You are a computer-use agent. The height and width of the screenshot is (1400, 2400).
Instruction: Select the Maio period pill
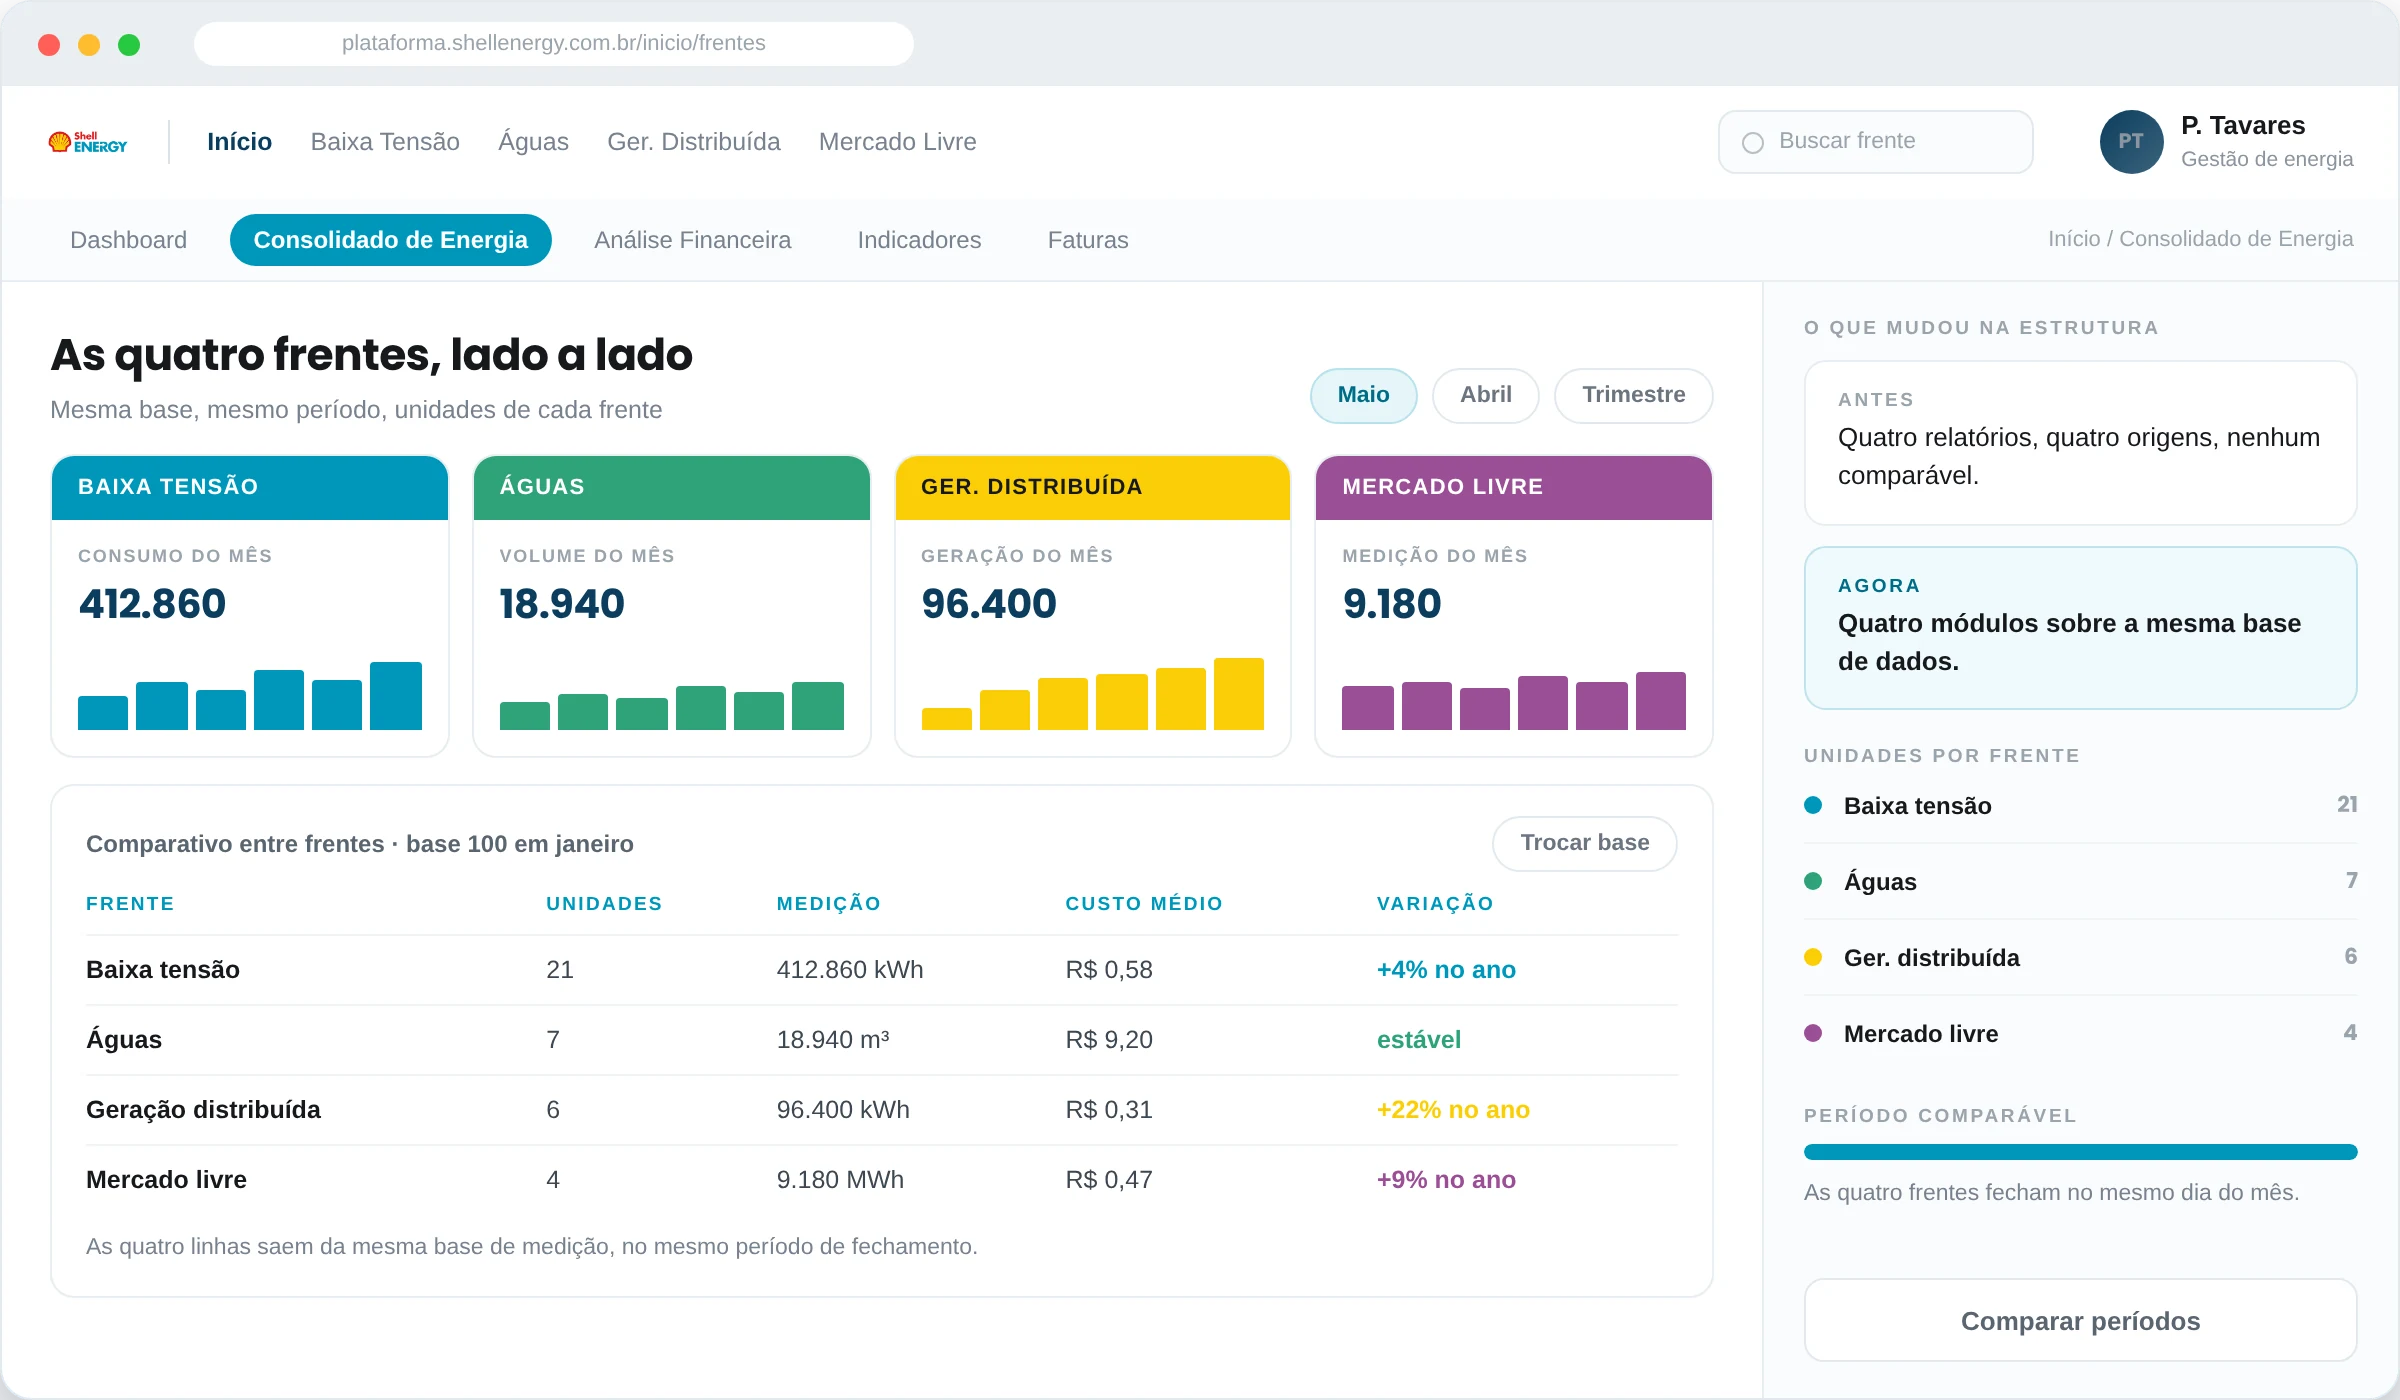[1363, 395]
